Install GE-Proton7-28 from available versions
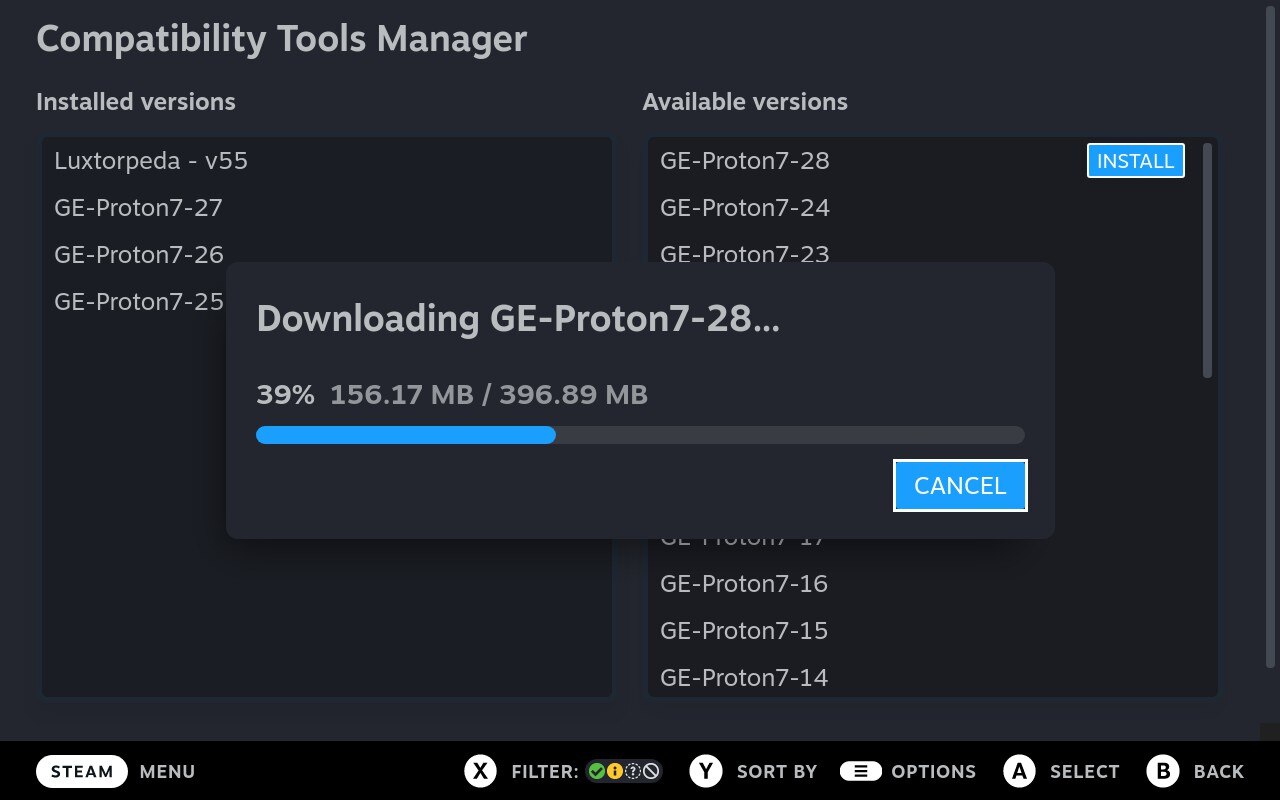The width and height of the screenshot is (1280, 800). click(x=1136, y=161)
